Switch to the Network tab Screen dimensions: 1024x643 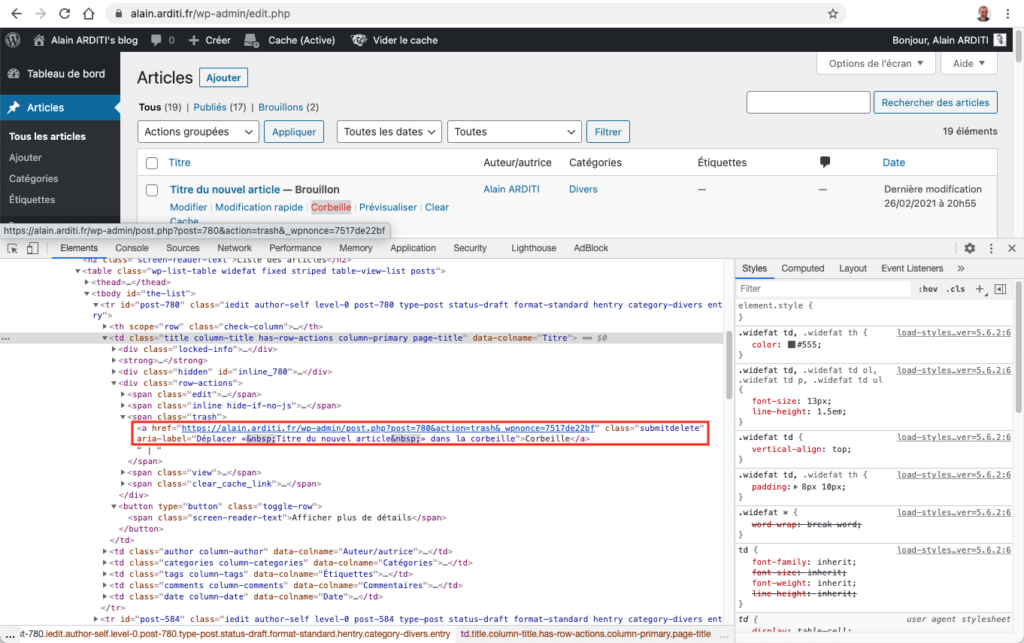[234, 248]
